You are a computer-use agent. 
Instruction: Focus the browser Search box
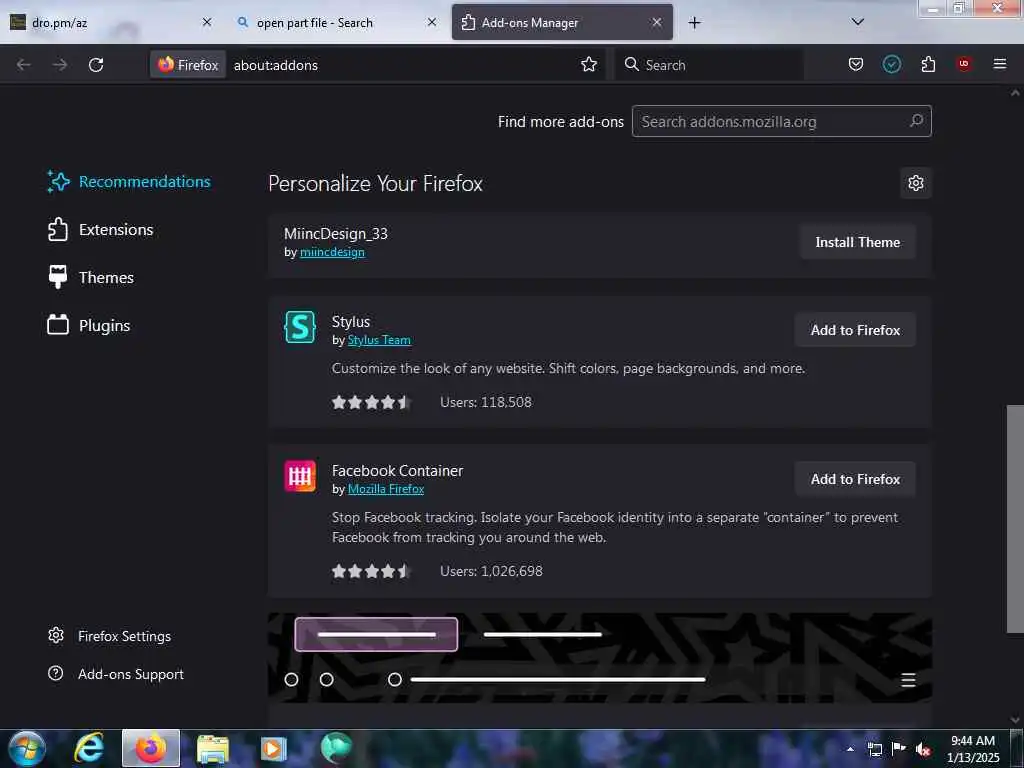coord(709,65)
